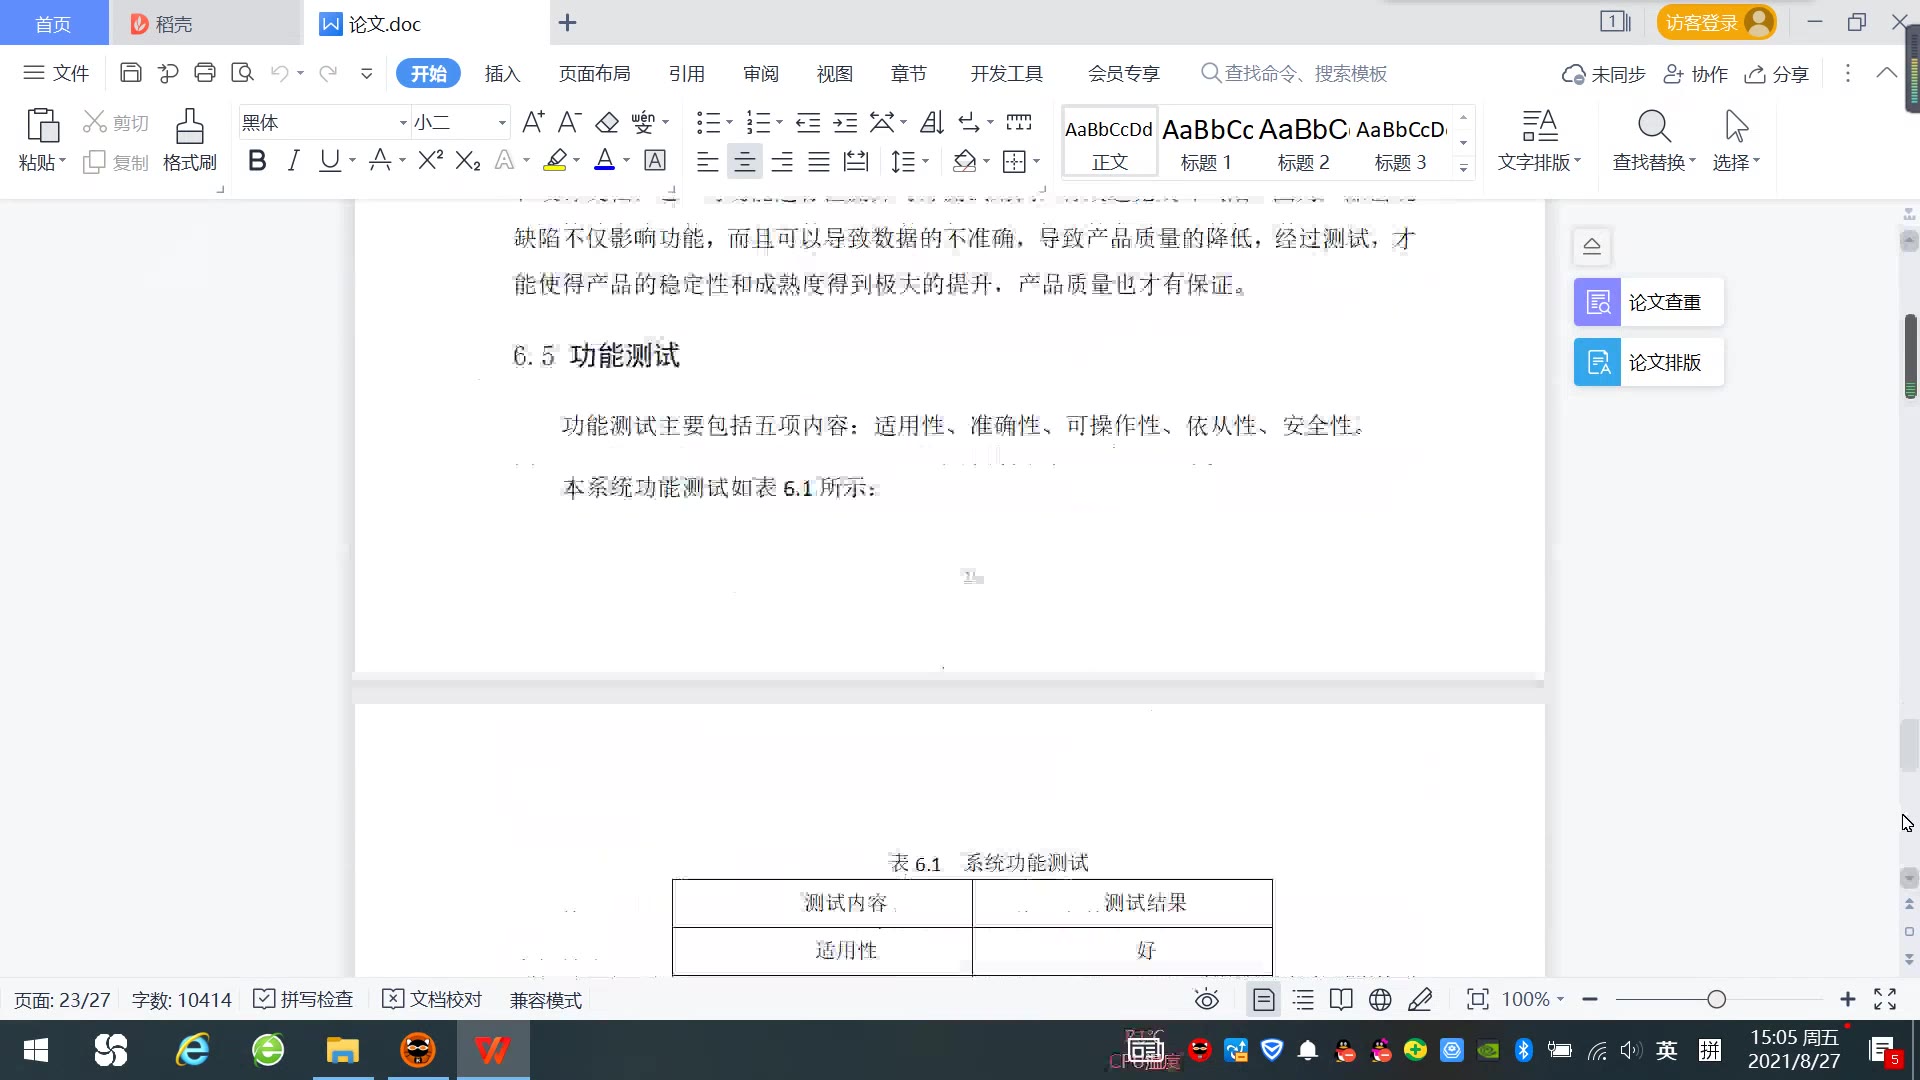Click the zoom slider handle in status bar
Viewport: 1920px width, 1080px height.
[1716, 999]
